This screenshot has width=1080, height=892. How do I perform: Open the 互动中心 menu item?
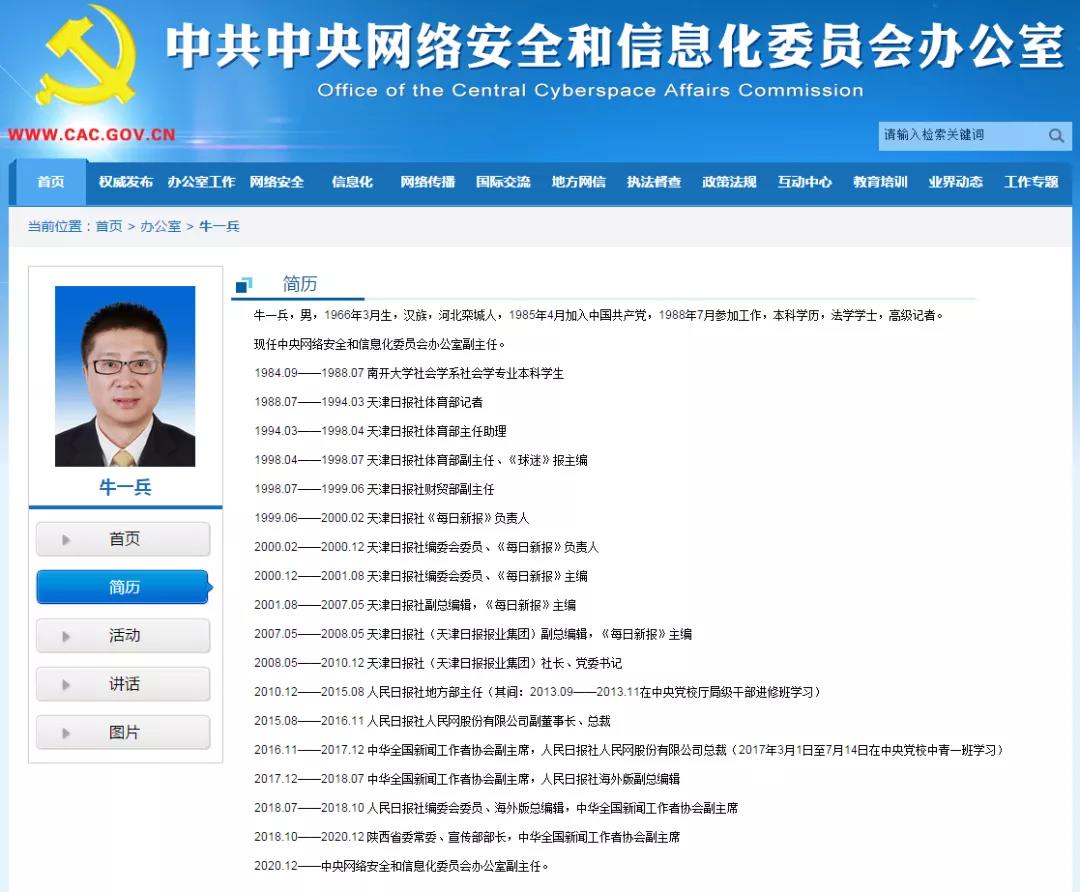point(804,182)
